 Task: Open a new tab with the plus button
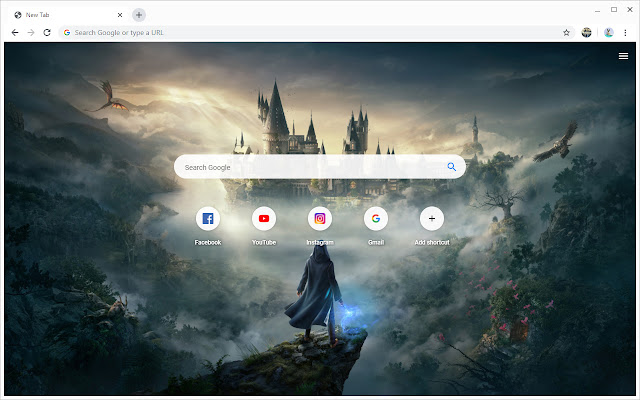[x=139, y=15]
